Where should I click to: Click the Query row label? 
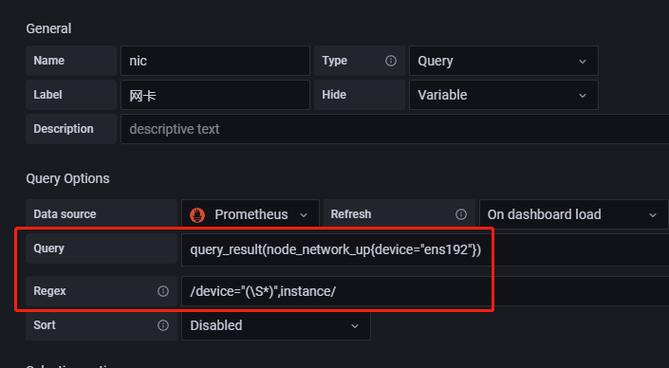coord(49,248)
